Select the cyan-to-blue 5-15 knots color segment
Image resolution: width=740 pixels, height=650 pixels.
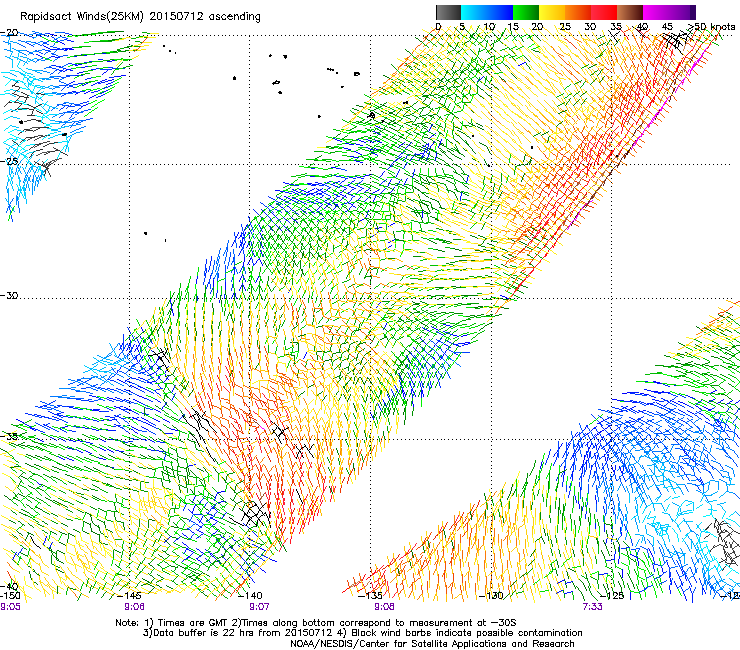click(487, 12)
